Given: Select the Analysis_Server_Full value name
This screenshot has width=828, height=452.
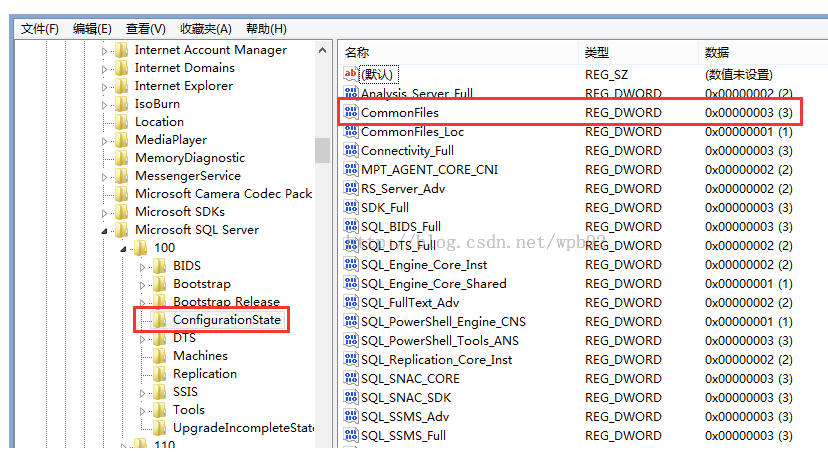Looking at the screenshot, I should (417, 93).
